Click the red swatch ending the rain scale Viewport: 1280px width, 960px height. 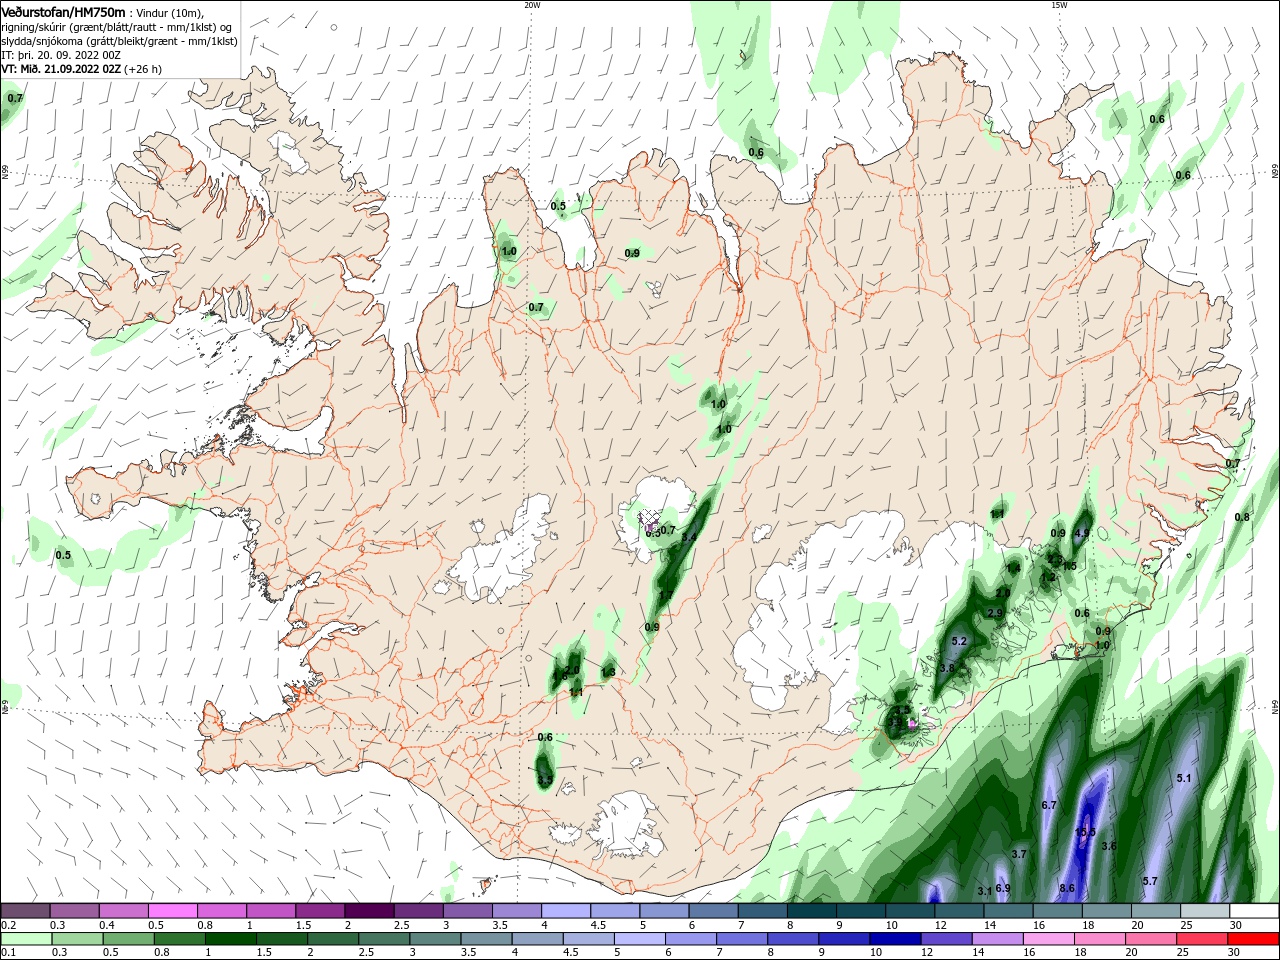(x=1254, y=939)
